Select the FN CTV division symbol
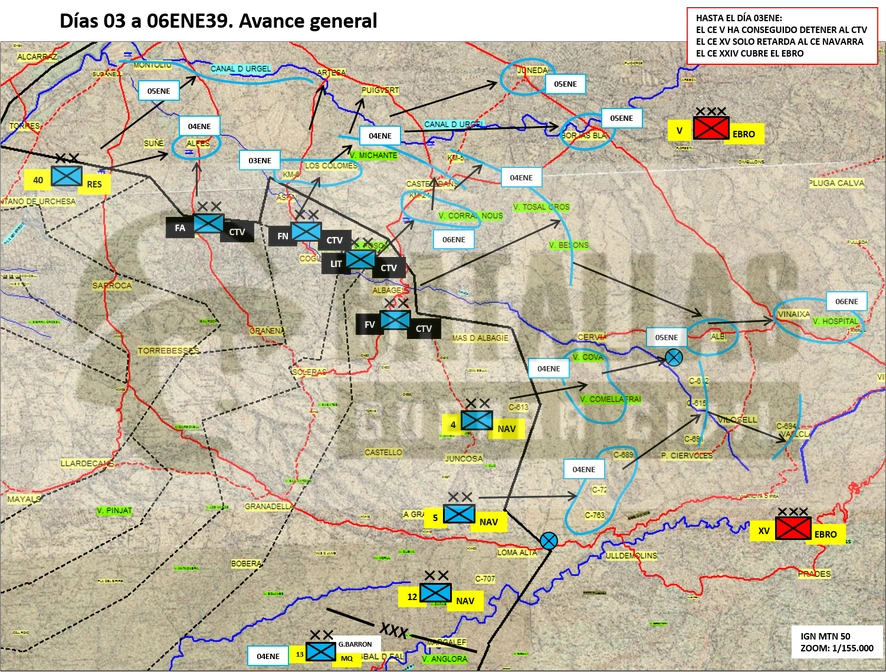The image size is (886, 672). point(306,232)
